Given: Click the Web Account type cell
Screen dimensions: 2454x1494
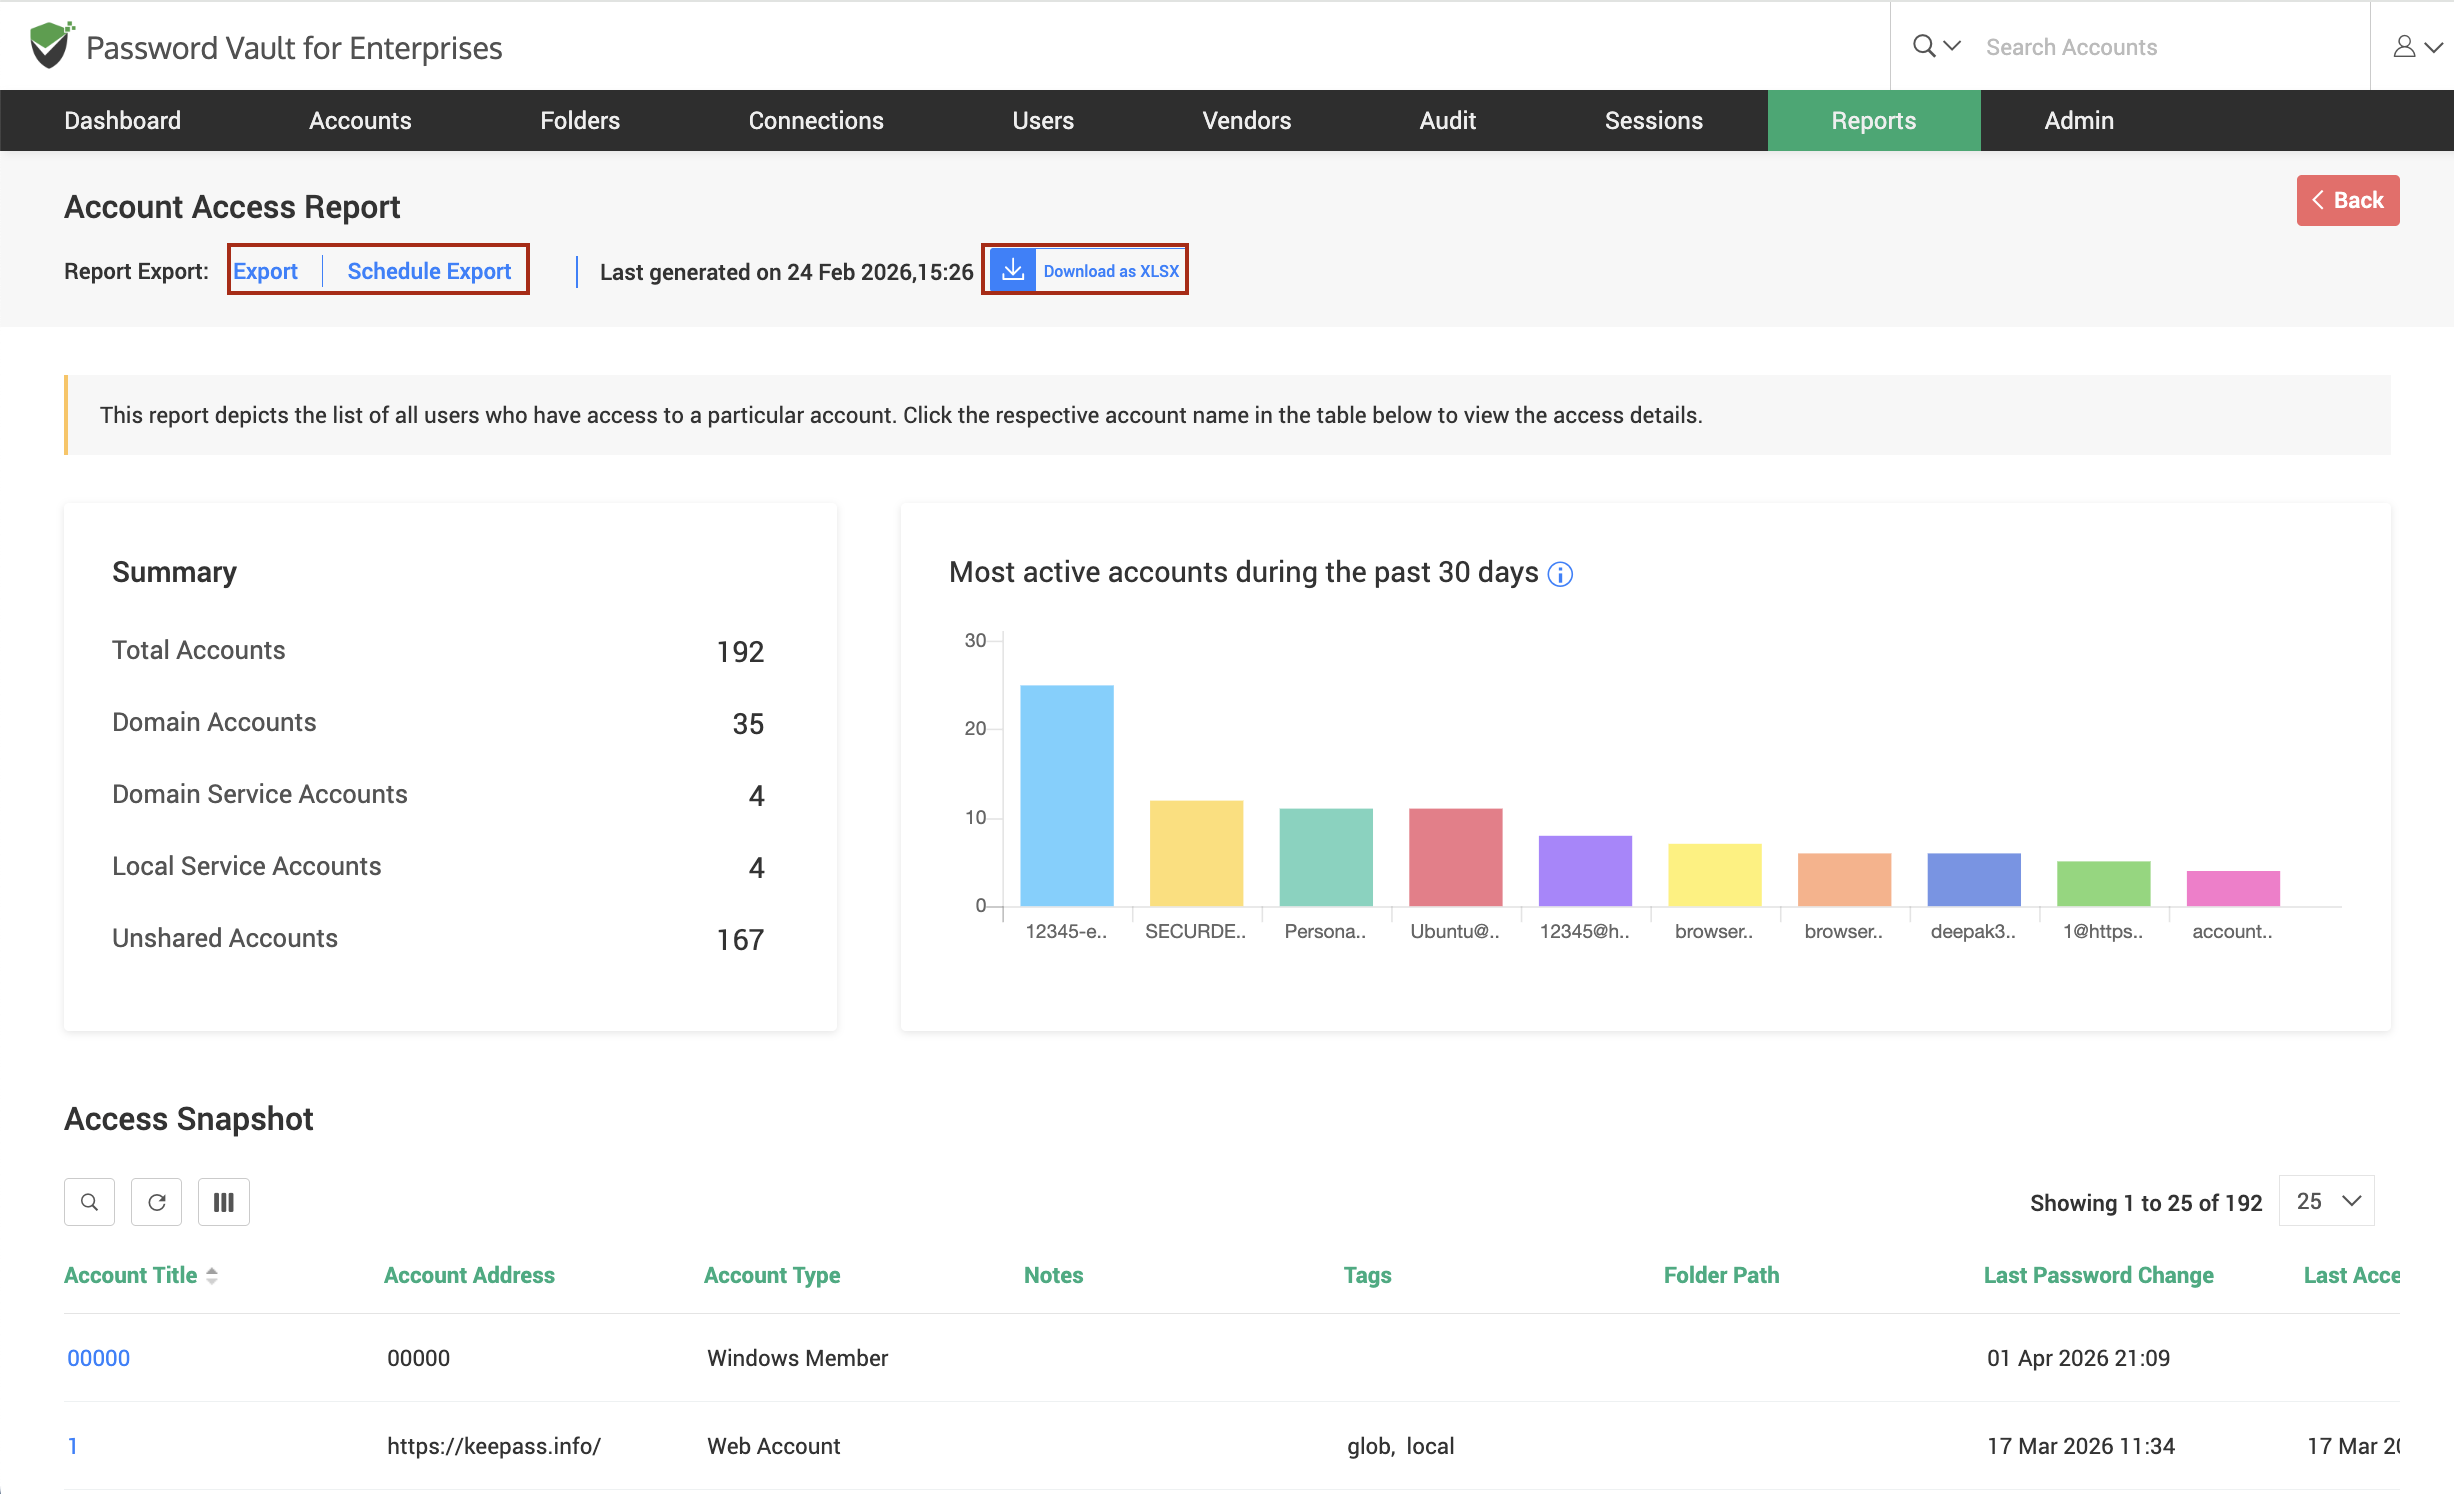Looking at the screenshot, I should click(x=773, y=1446).
